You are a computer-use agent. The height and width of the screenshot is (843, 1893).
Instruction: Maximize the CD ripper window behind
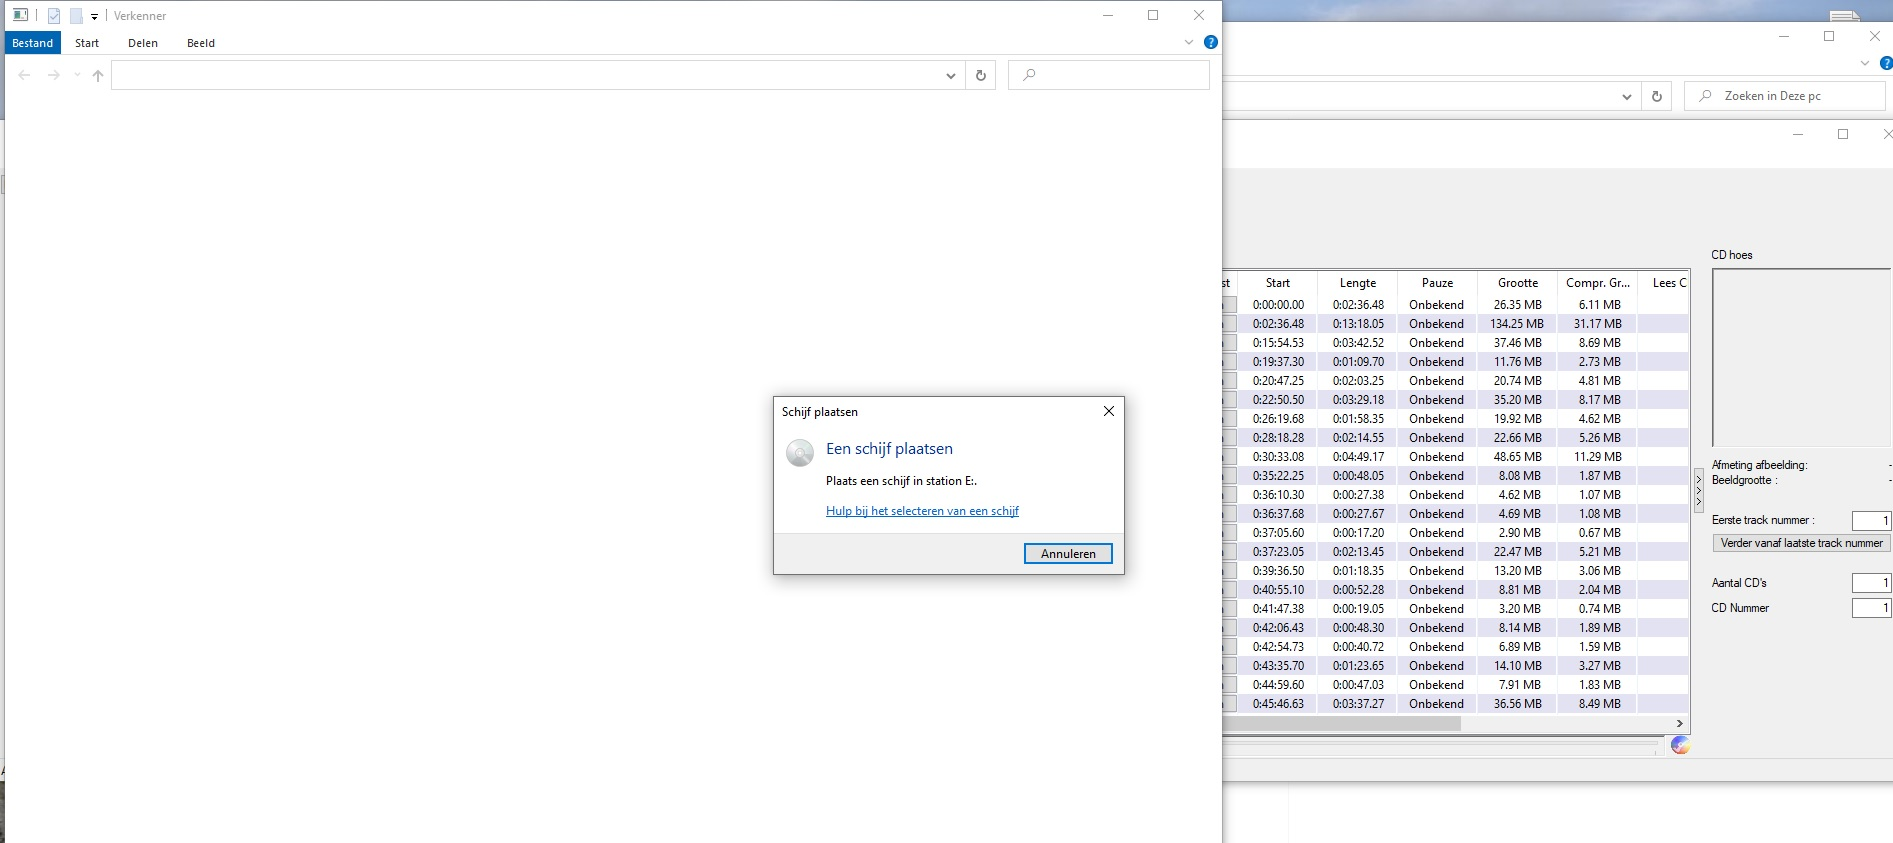coord(1843,134)
